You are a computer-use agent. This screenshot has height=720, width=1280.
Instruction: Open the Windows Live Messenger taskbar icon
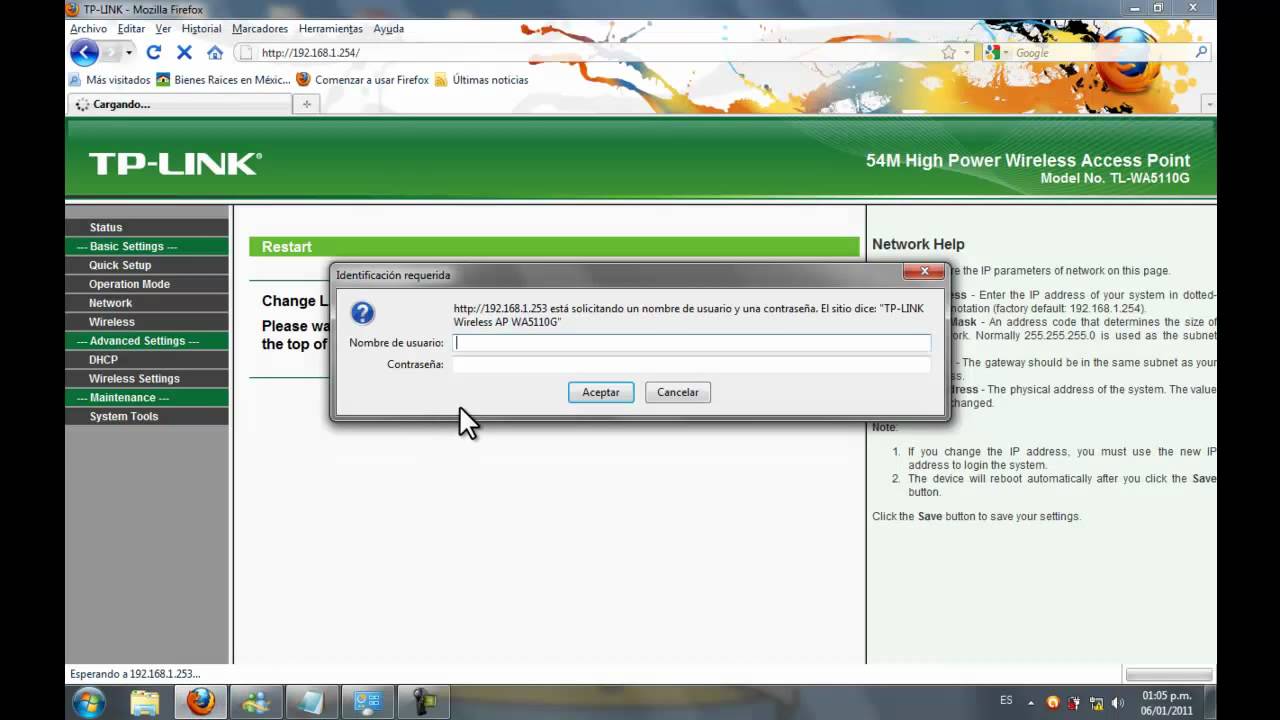click(x=256, y=702)
